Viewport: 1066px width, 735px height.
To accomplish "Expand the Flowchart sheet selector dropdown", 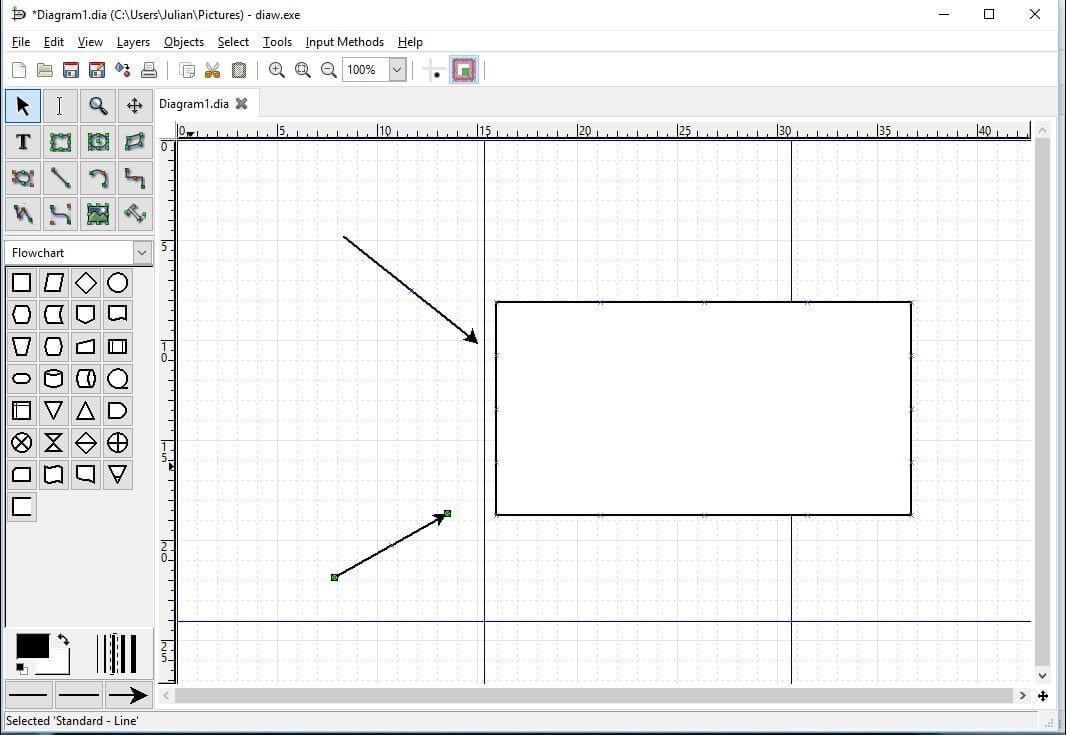I will tap(141, 253).
